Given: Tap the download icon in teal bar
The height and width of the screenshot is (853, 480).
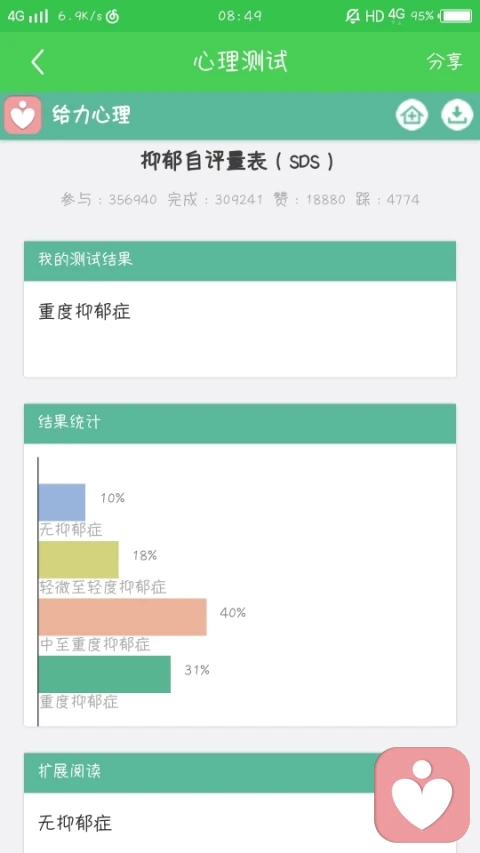Looking at the screenshot, I should 457,115.
